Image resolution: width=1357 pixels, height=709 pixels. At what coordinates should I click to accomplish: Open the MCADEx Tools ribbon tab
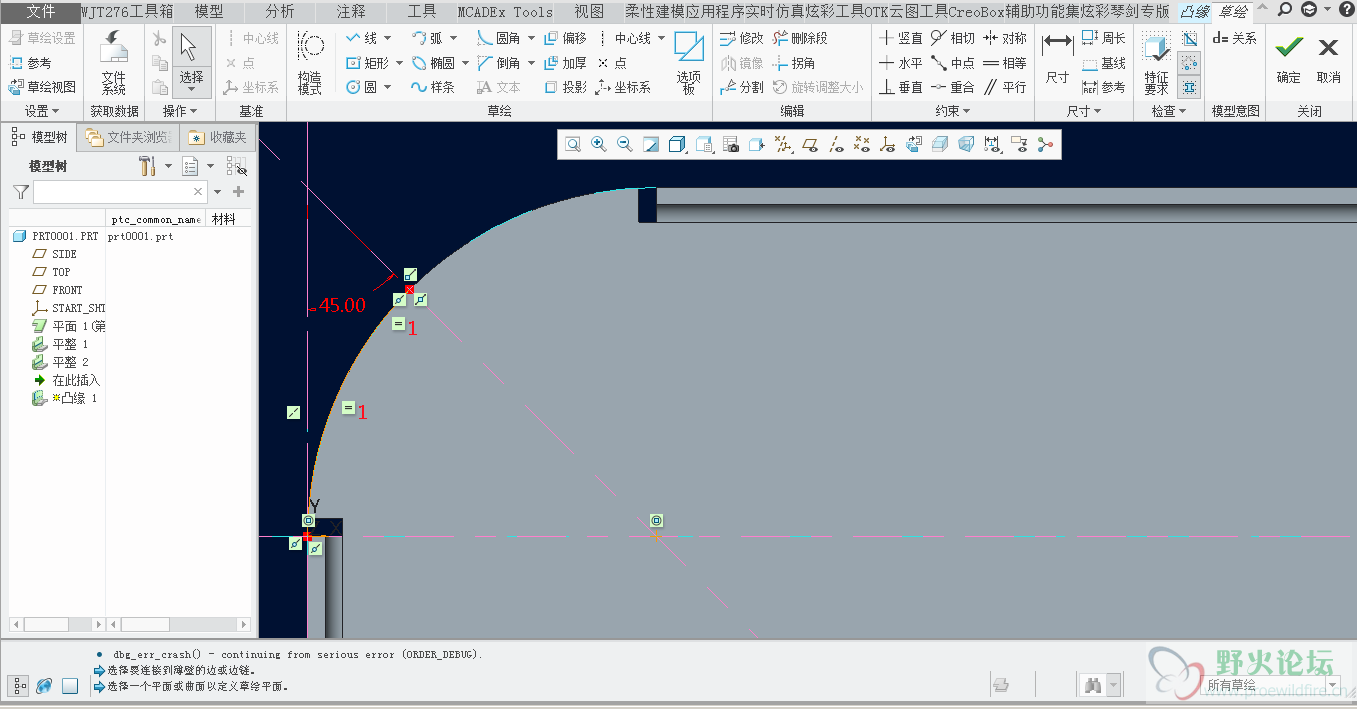(505, 12)
